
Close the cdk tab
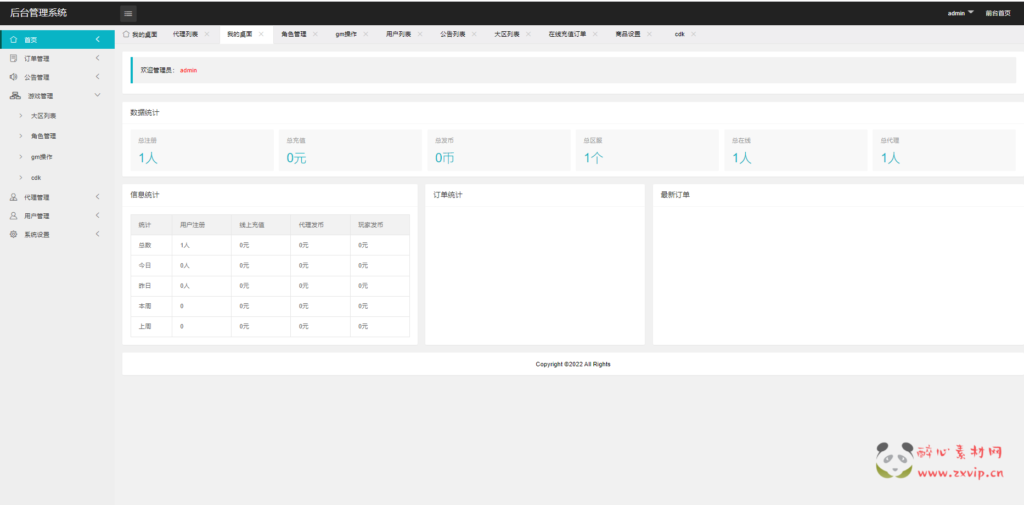(x=693, y=34)
